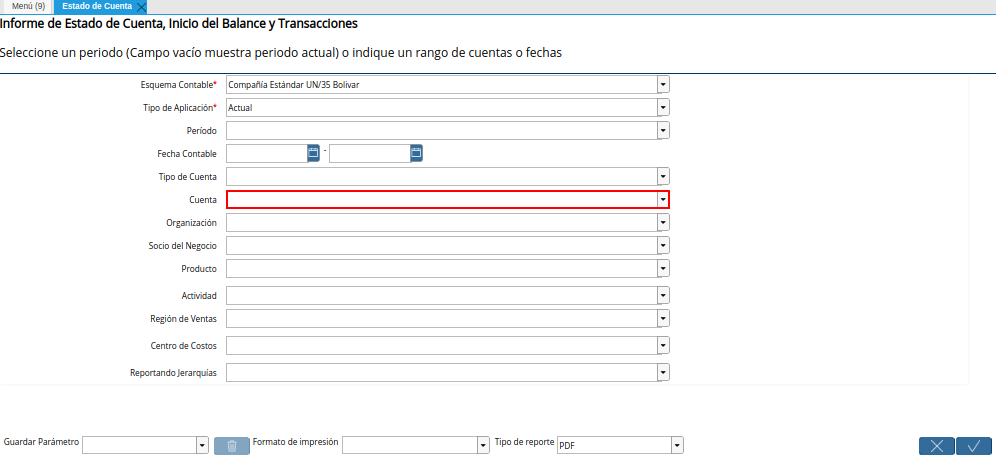
Task: Open the Fecha Contable end date calendar
Action: [x=417, y=153]
